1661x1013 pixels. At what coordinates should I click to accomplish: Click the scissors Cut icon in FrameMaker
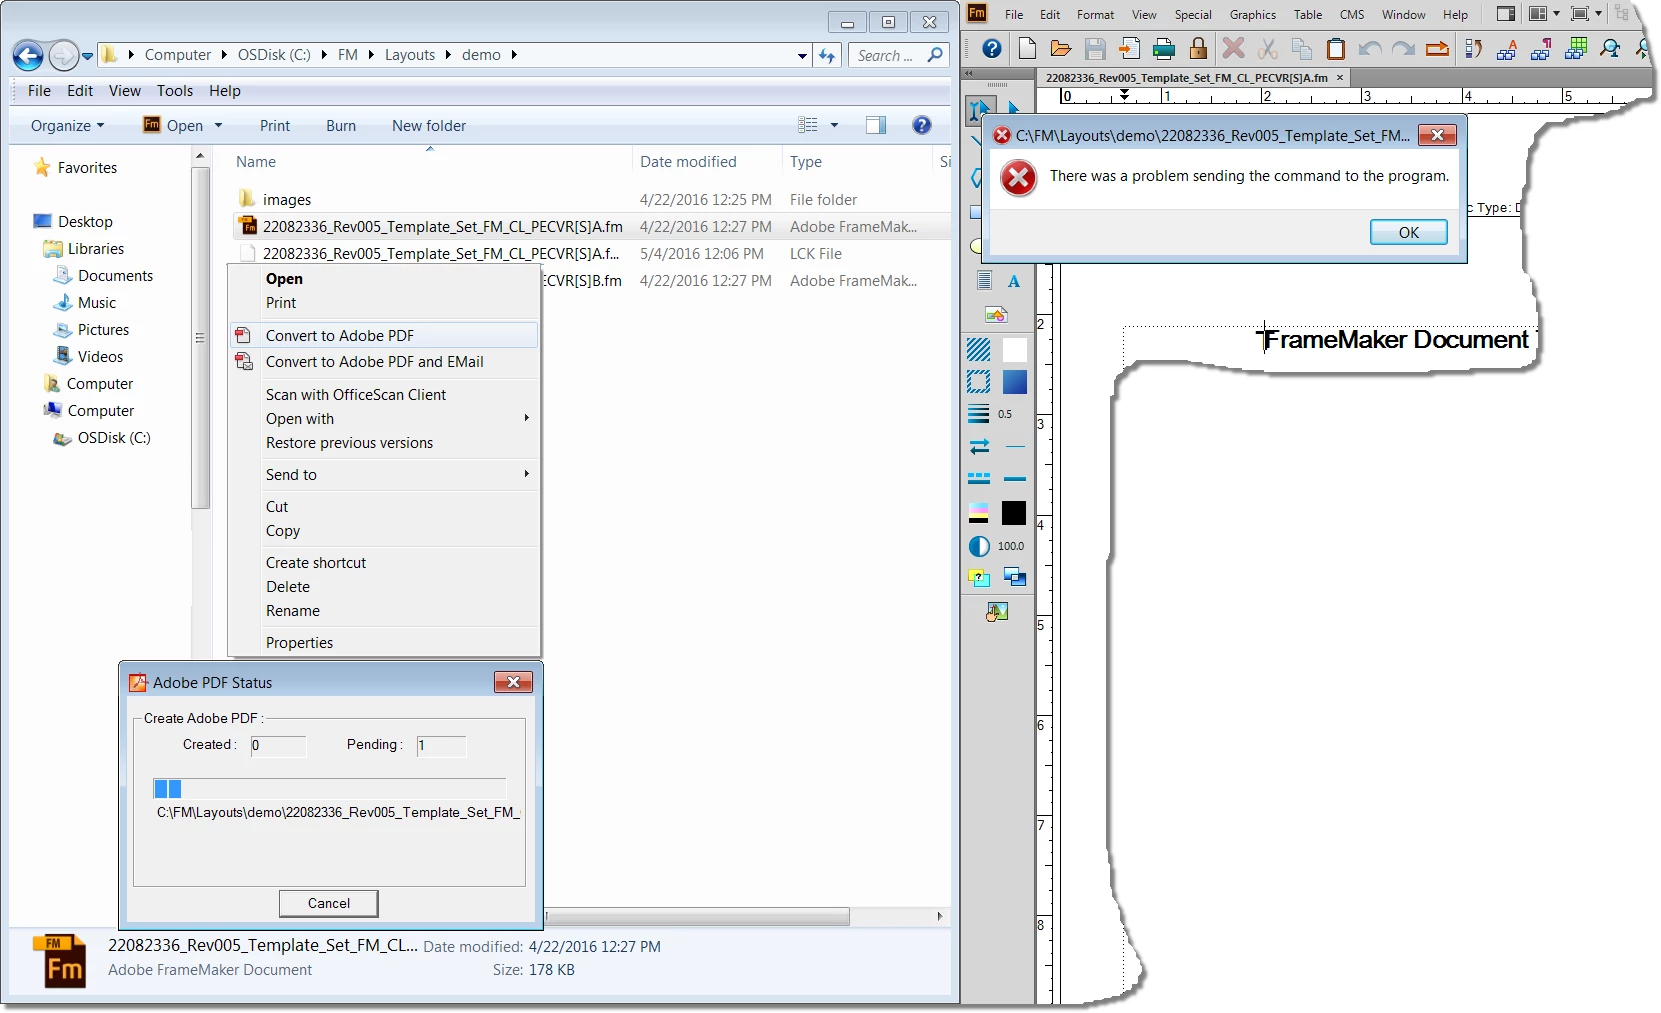(1268, 48)
